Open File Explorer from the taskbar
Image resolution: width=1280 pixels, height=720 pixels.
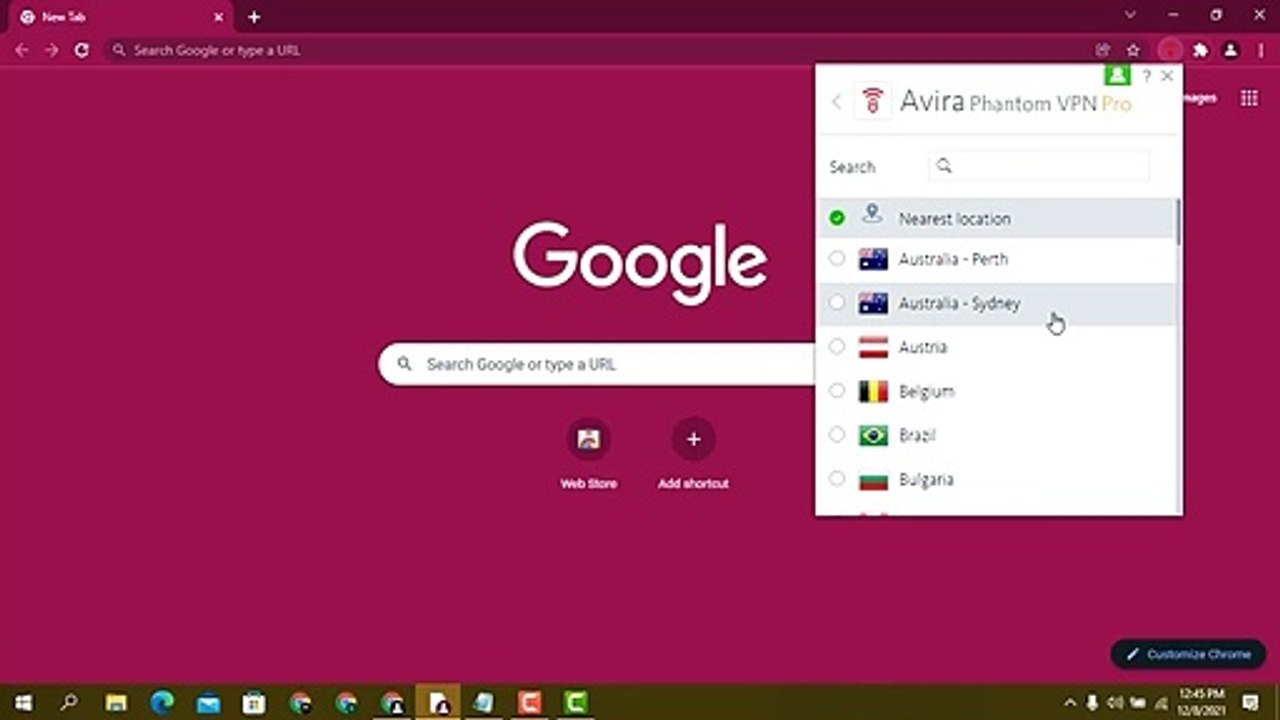[116, 702]
